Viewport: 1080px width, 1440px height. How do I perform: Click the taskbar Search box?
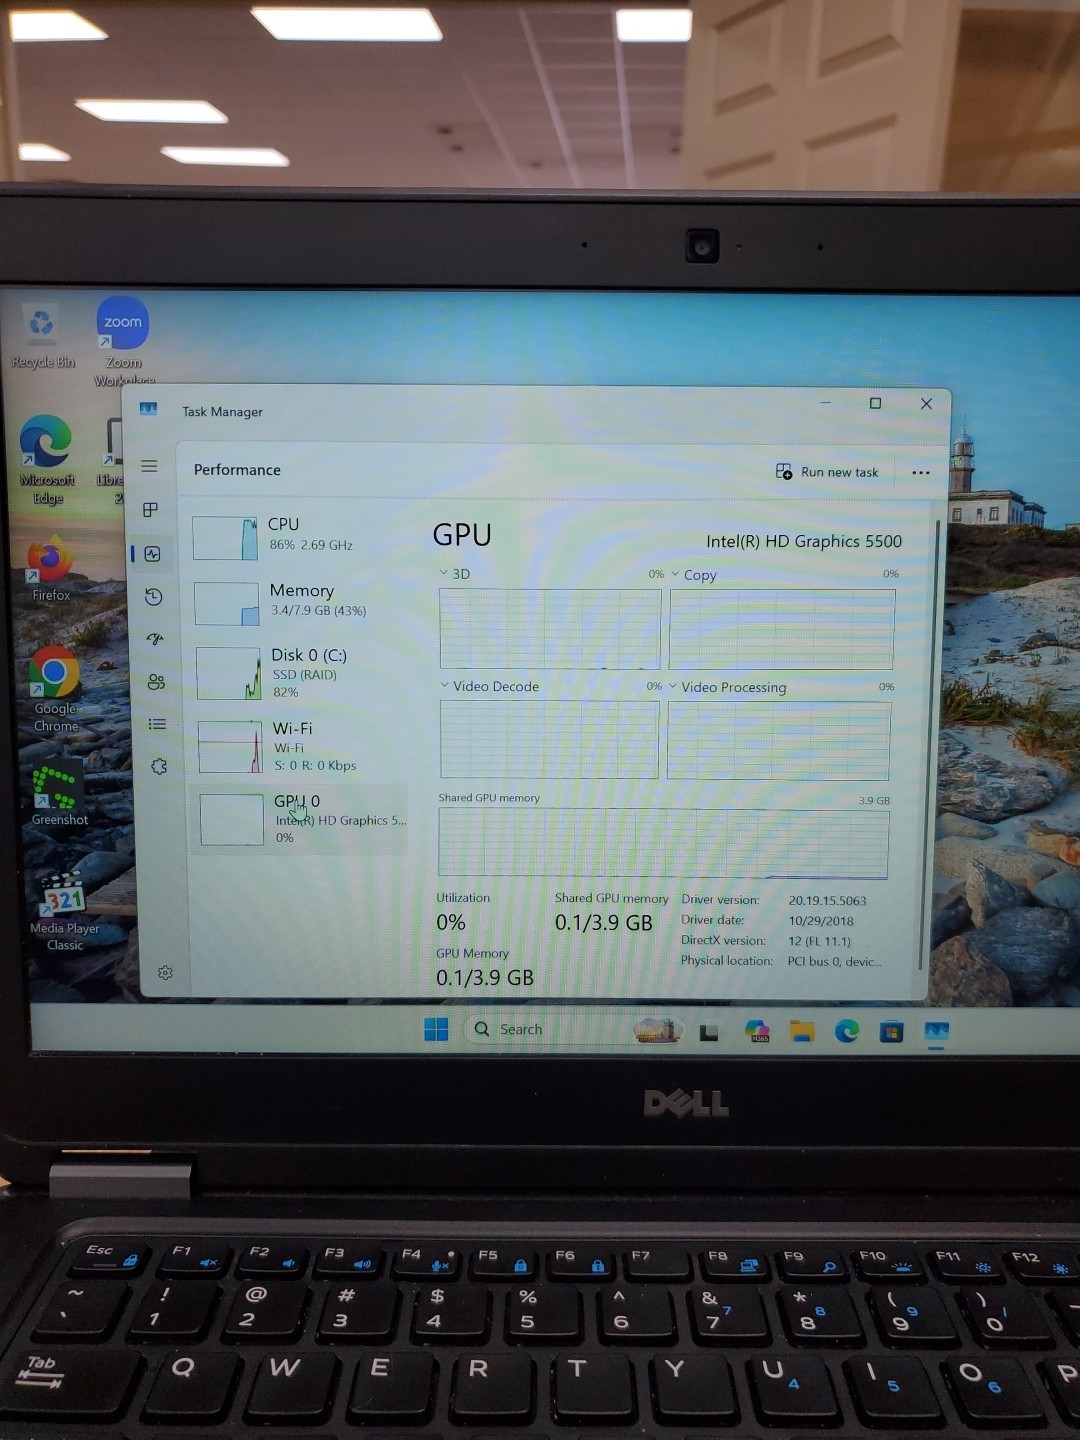573,1029
